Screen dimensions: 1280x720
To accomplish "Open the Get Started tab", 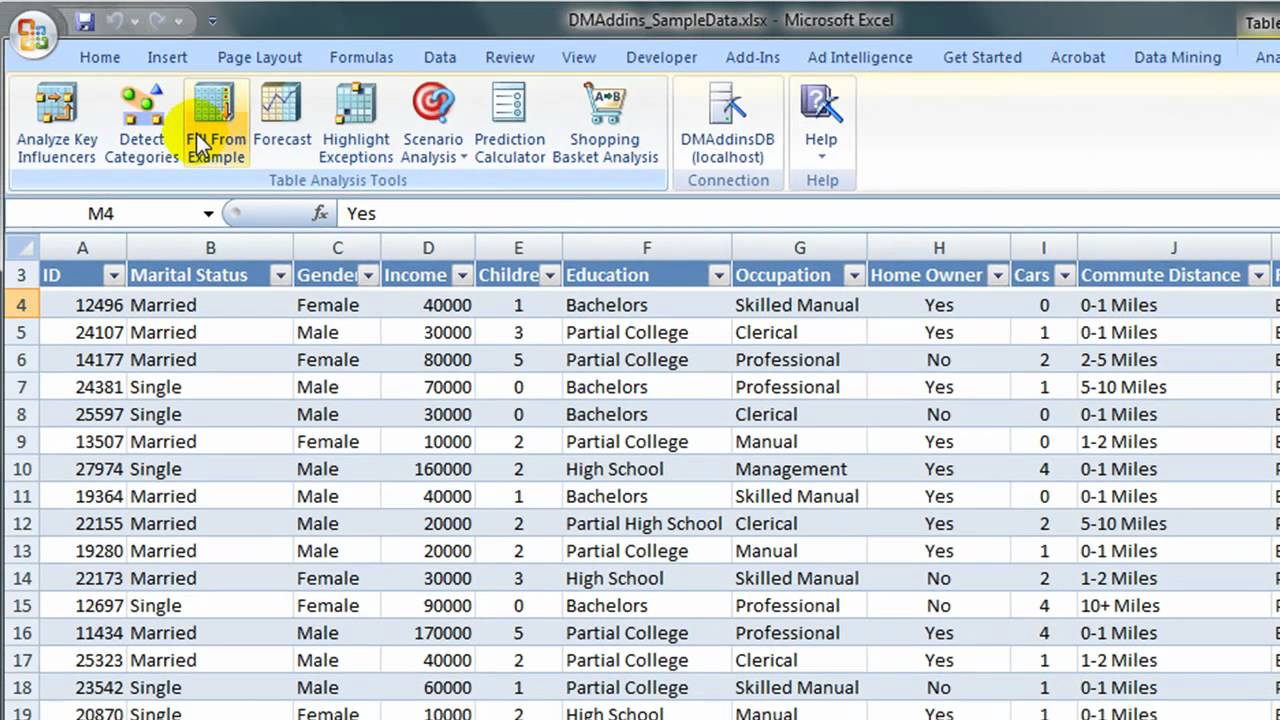I will [982, 57].
